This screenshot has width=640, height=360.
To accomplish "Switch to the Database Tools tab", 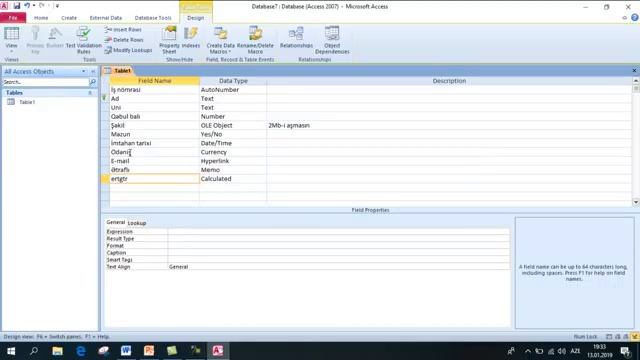I will pos(153,18).
